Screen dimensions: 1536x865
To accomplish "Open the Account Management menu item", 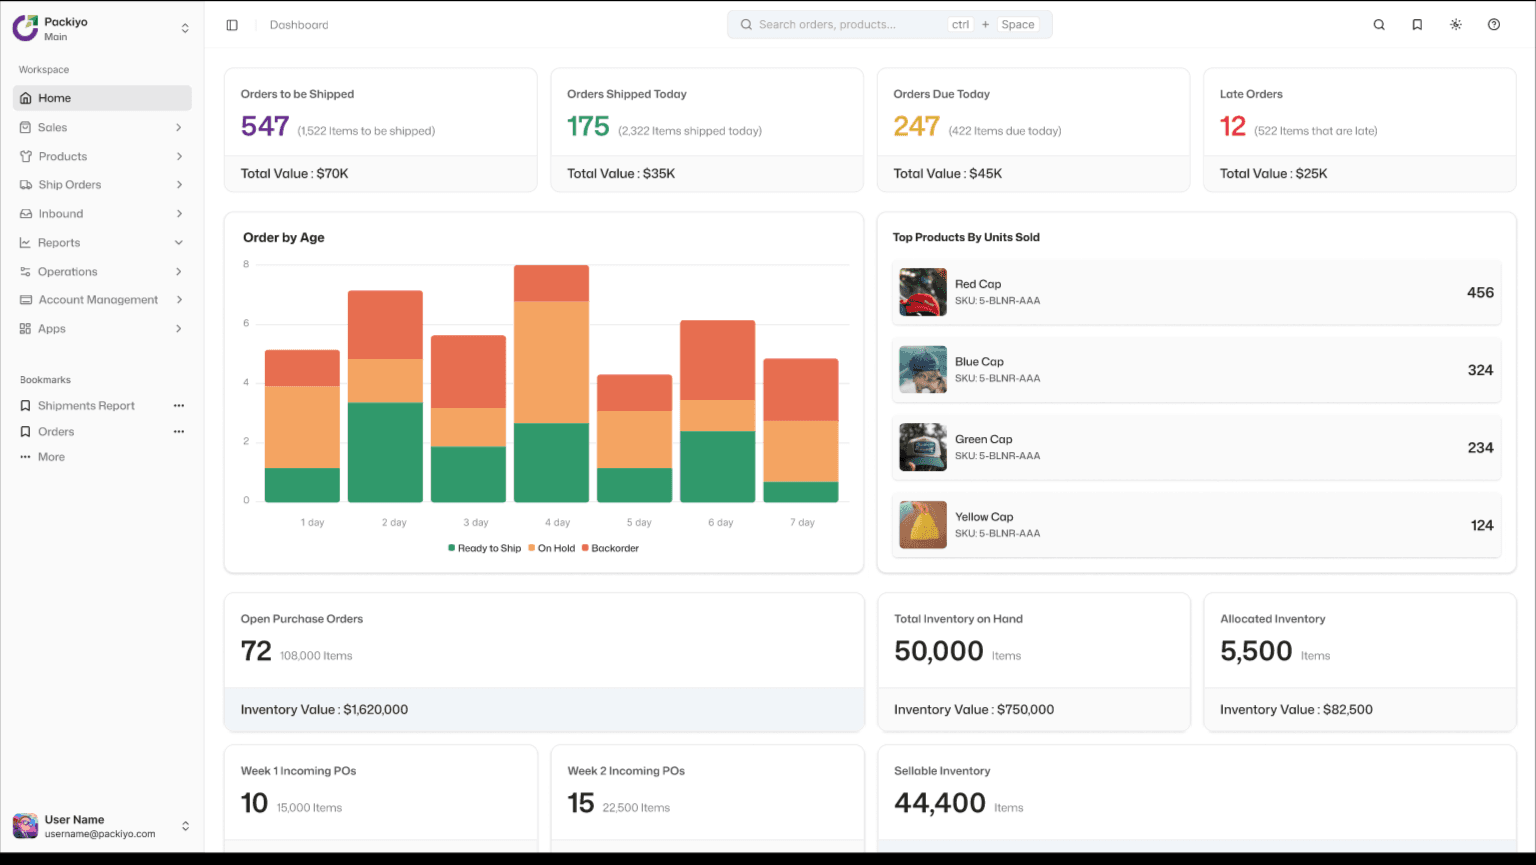I will pos(102,300).
